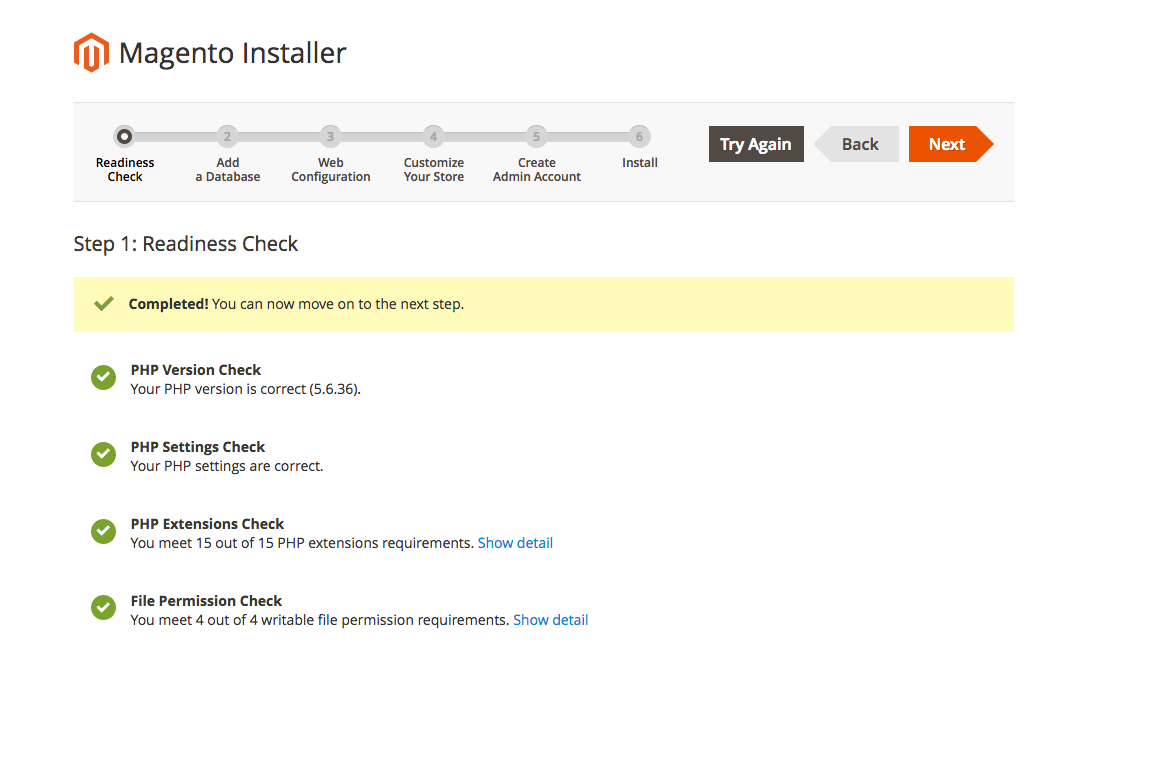Click the step 3 circle for Web Configuration
This screenshot has height=779, width=1151.
[x=330, y=136]
